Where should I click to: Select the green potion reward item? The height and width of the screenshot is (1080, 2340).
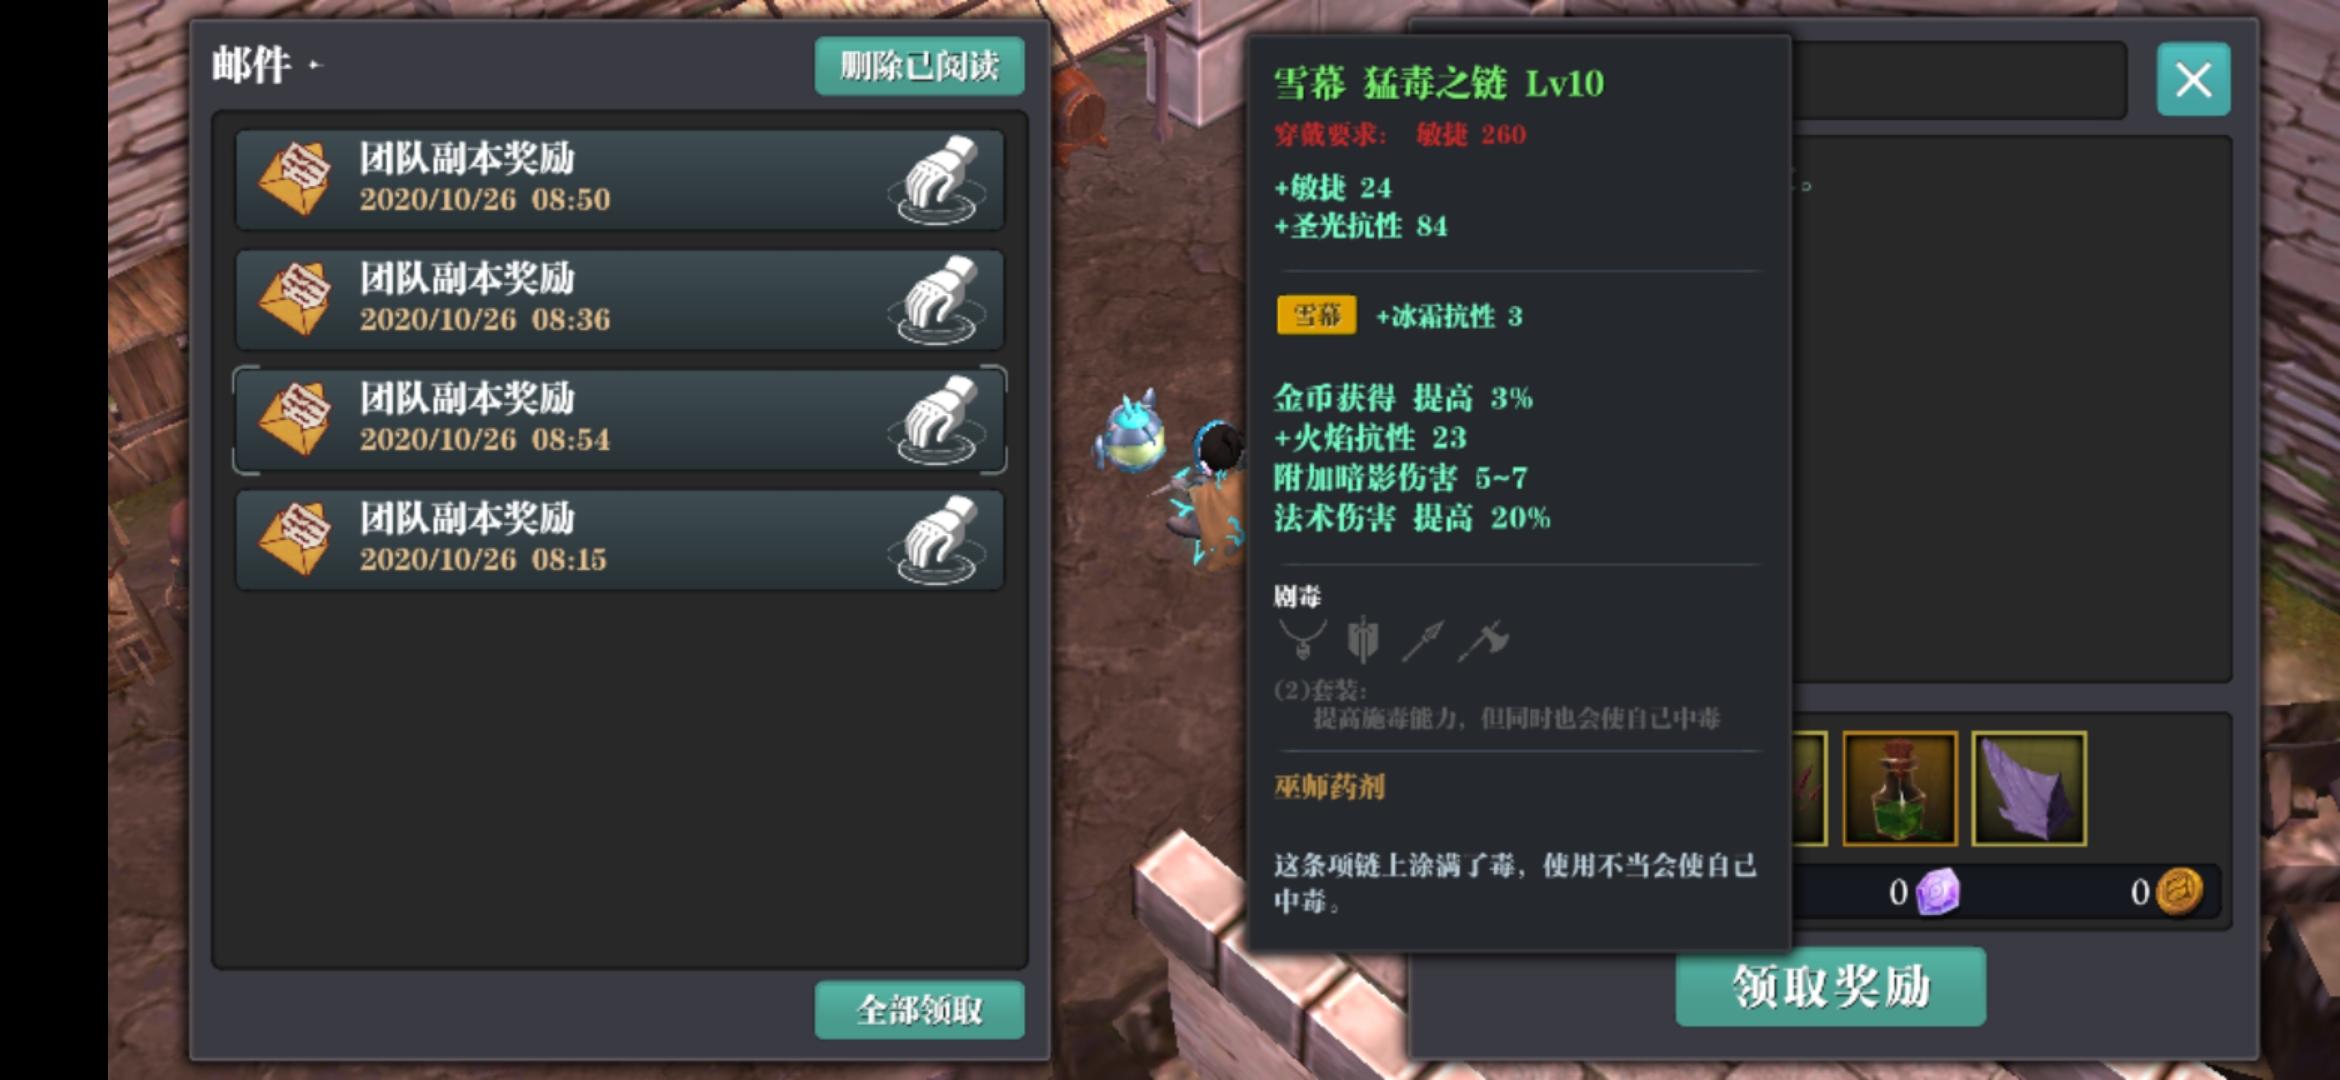[1900, 789]
